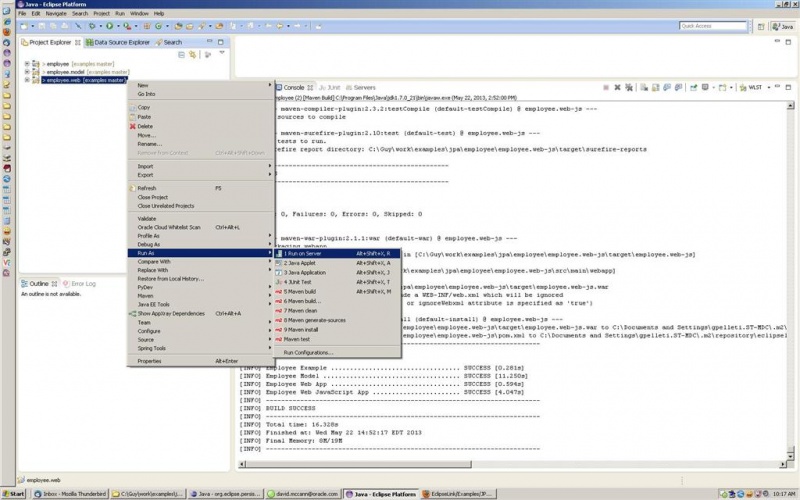This screenshot has width=800, height=500.
Task: Open the Navigate menu
Action: (56, 13)
